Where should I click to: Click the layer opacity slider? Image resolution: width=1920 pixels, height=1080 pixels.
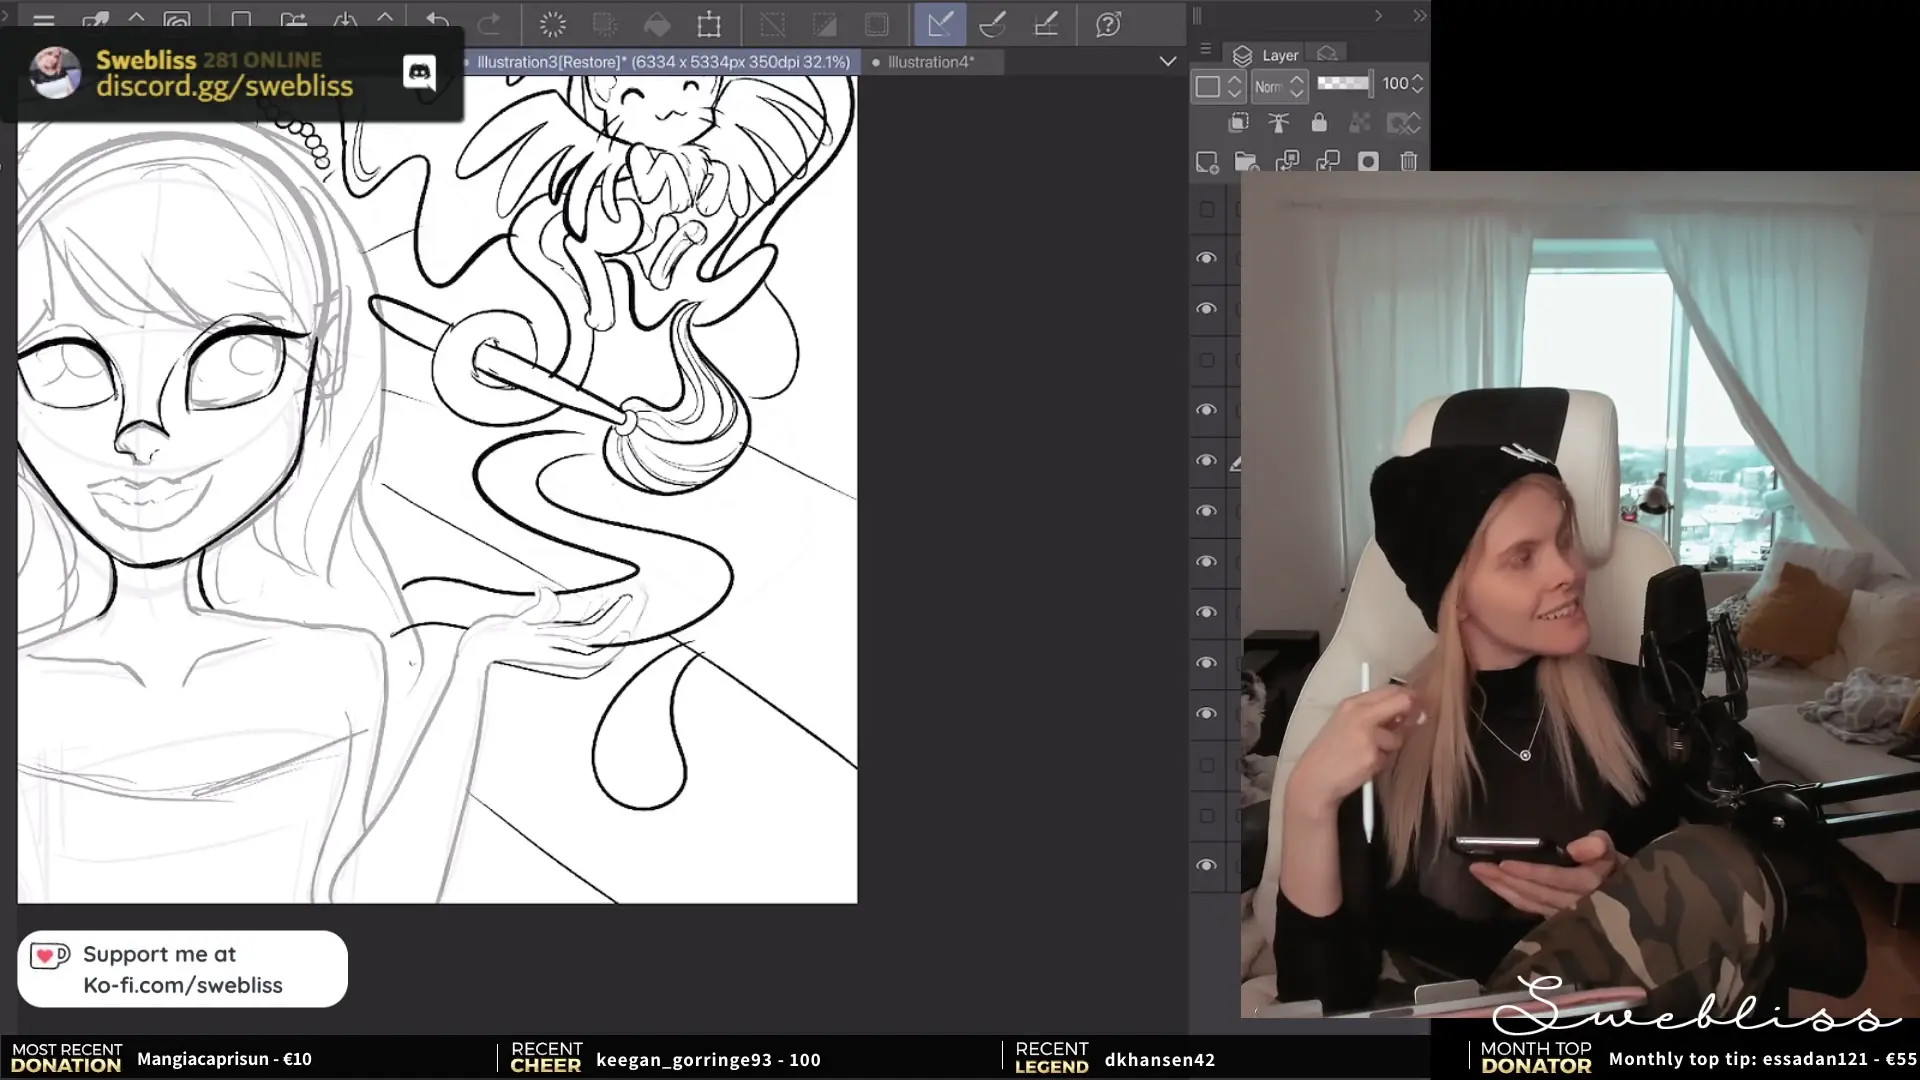point(1343,84)
